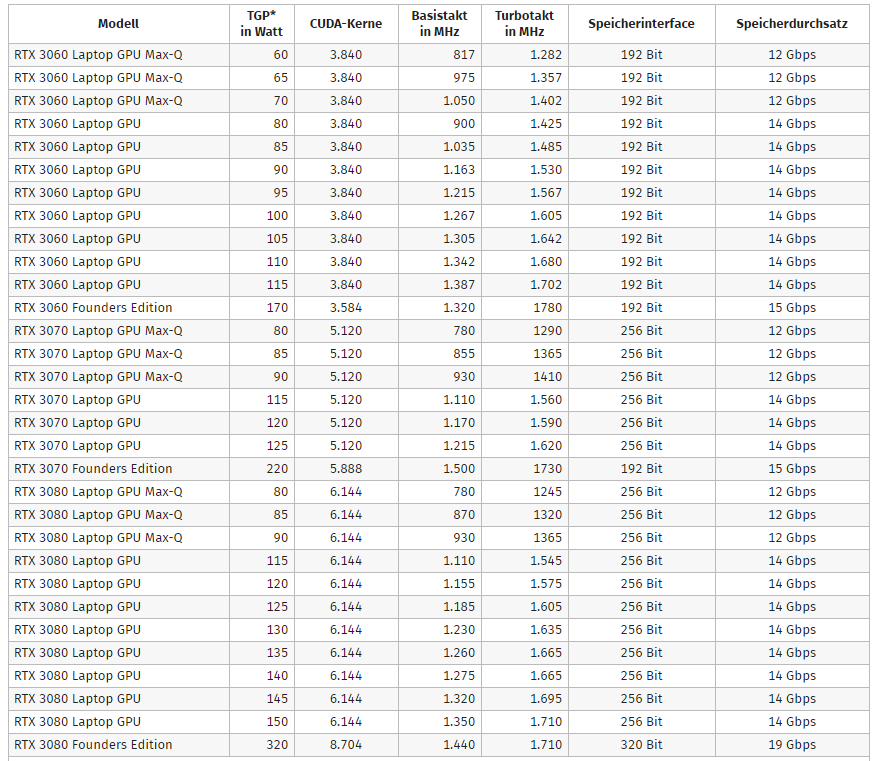This screenshot has width=879, height=761.
Task: Click the 3.584 CUDA-Kerne cell
Action: point(346,308)
